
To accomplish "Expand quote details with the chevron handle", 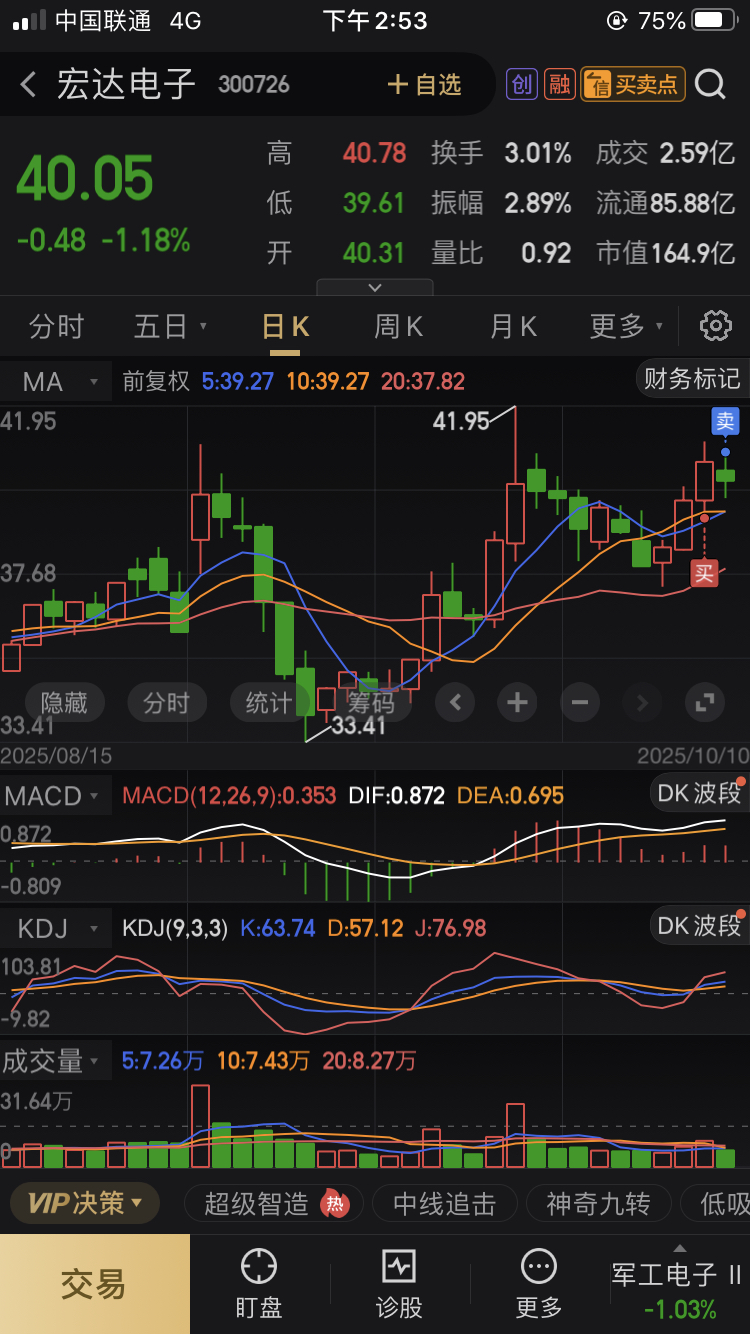I will point(375,287).
